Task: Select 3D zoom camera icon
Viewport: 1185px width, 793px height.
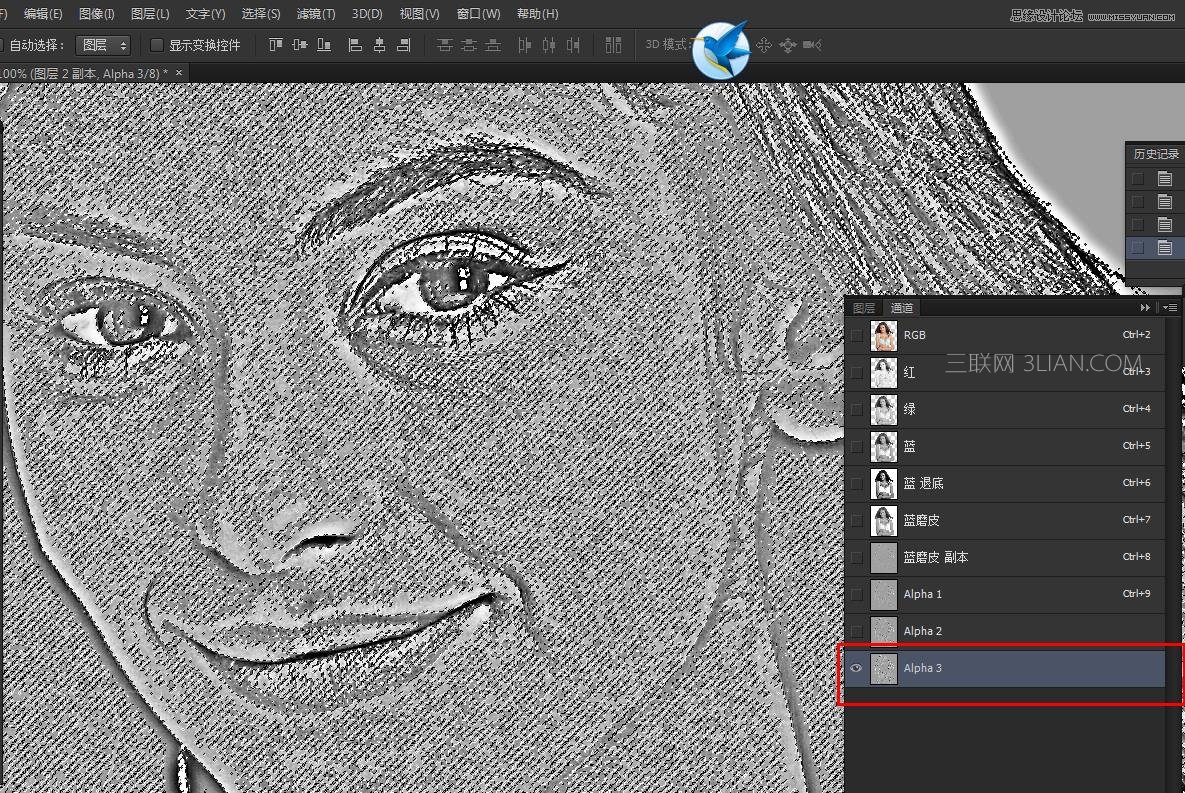Action: pyautogui.click(x=812, y=45)
